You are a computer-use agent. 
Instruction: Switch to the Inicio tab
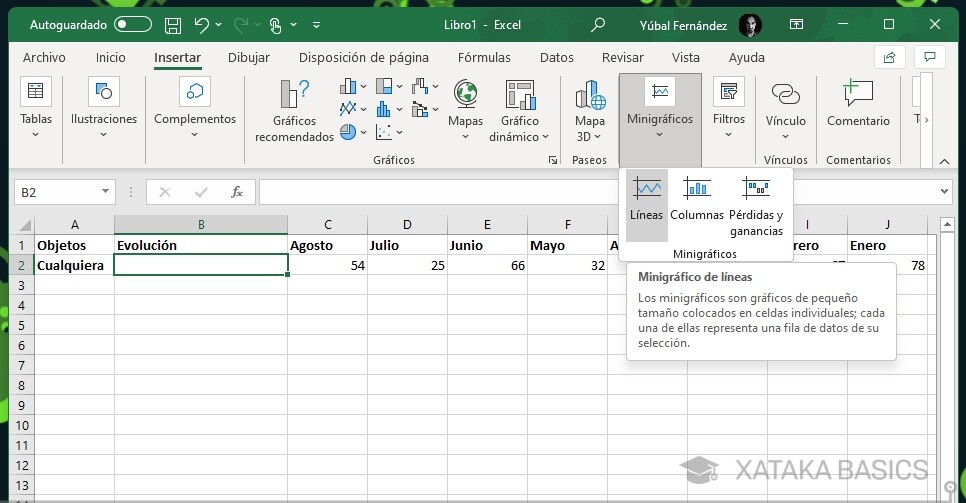(110, 57)
